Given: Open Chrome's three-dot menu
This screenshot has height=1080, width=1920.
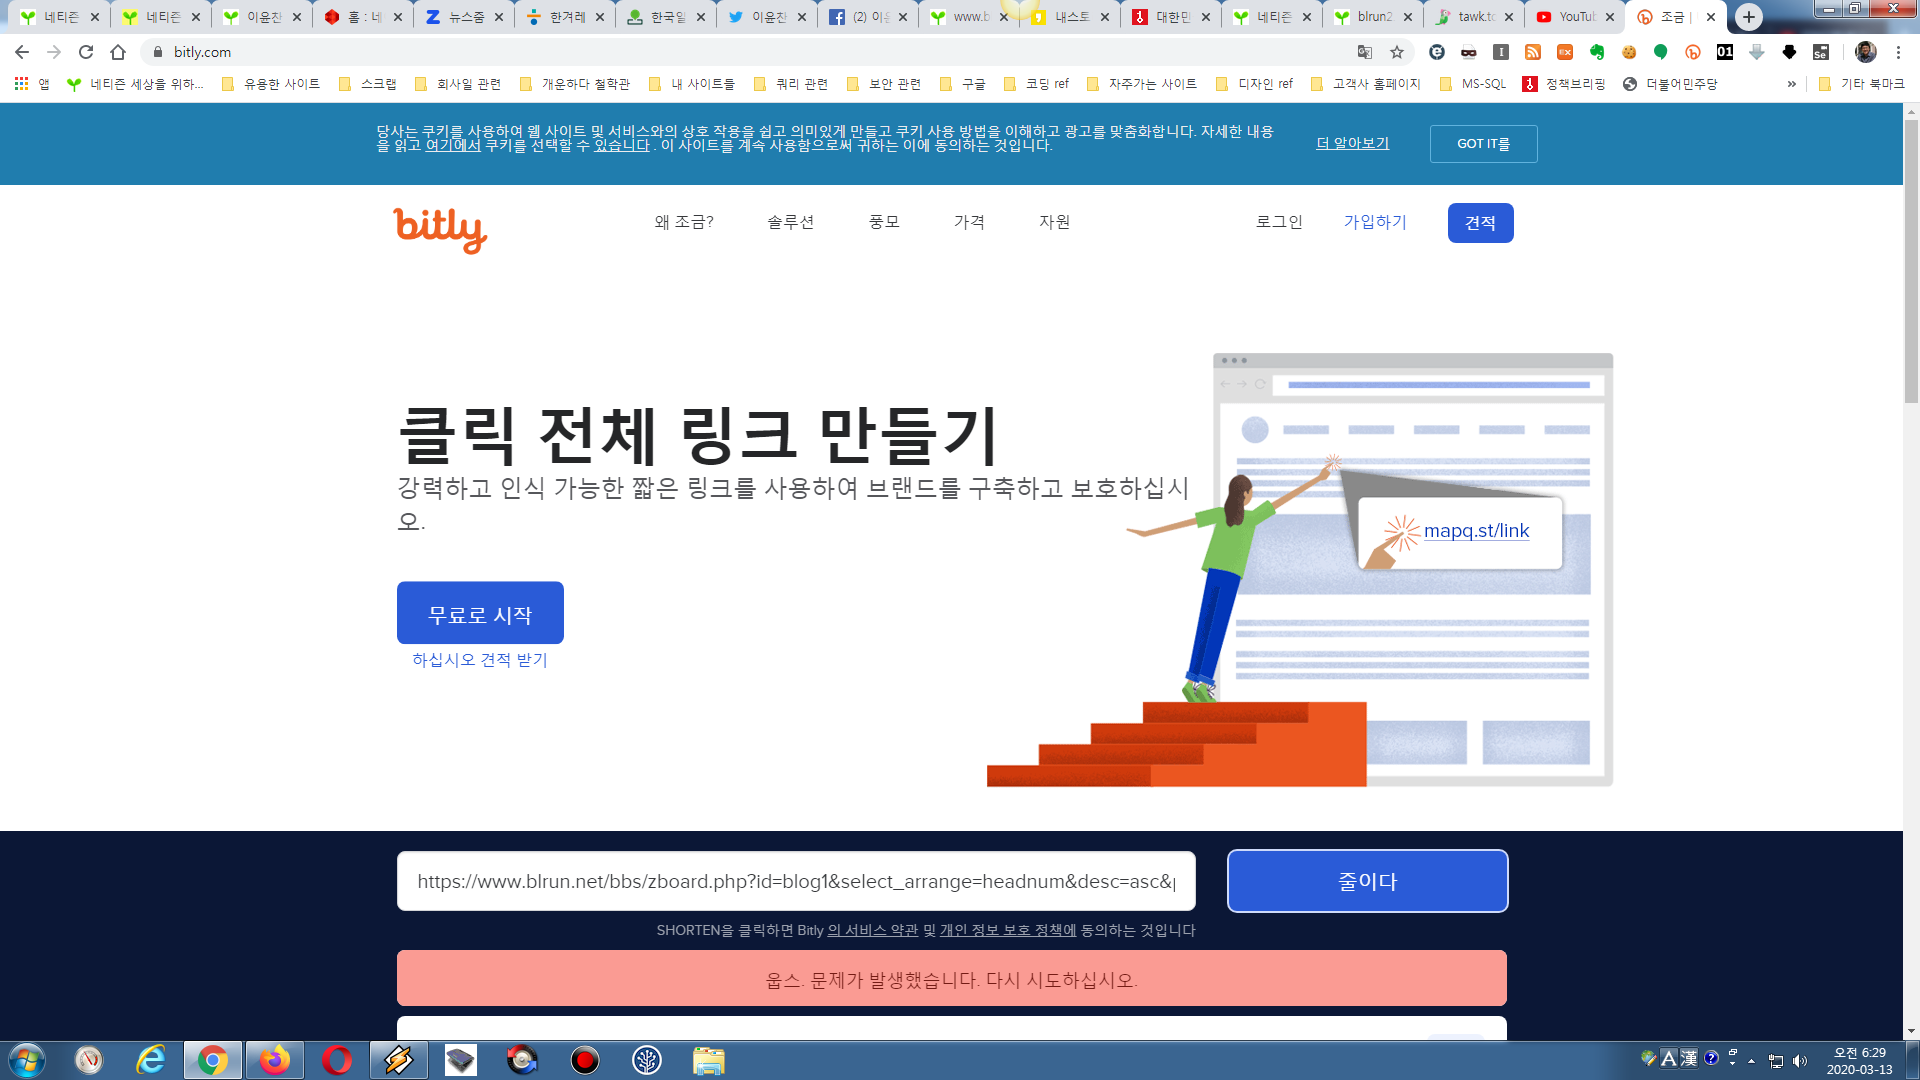Looking at the screenshot, I should [1898, 52].
